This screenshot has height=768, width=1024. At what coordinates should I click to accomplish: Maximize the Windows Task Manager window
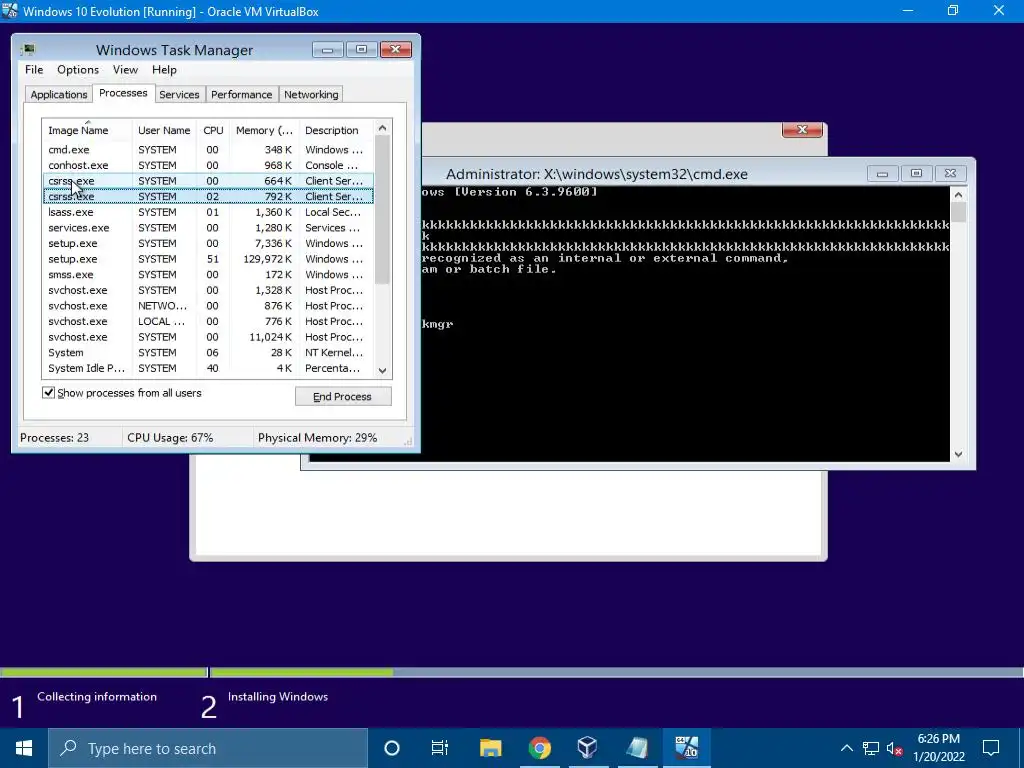click(361, 50)
